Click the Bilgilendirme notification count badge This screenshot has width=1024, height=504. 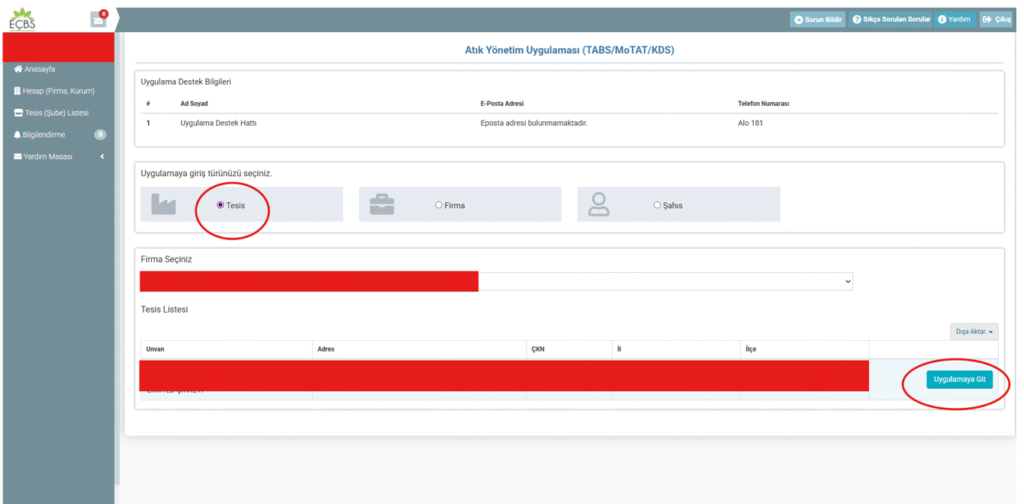[100, 134]
